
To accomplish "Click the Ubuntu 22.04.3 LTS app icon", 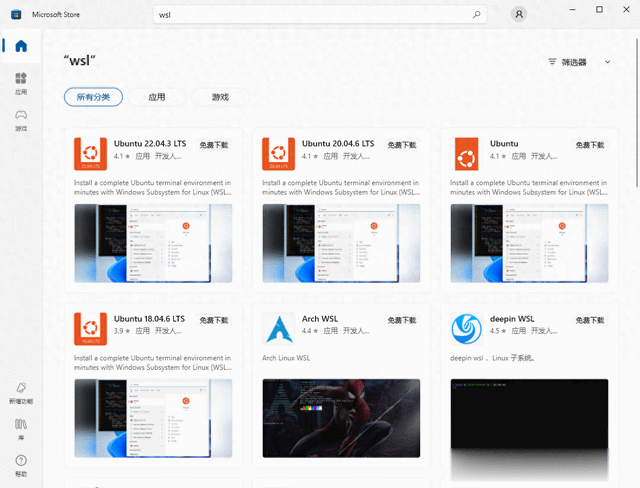I will (x=90, y=154).
